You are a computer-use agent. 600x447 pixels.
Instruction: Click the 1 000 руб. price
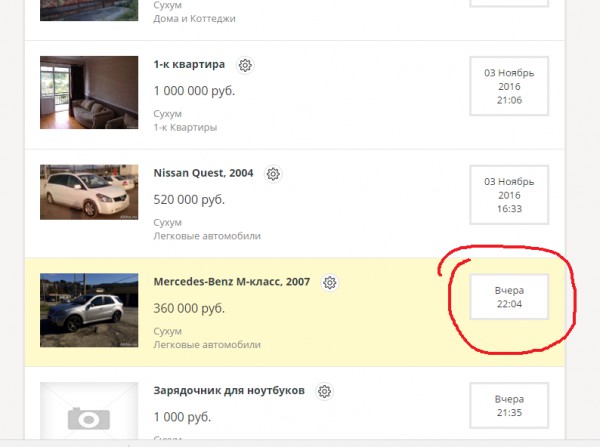pyautogui.click(x=182, y=417)
